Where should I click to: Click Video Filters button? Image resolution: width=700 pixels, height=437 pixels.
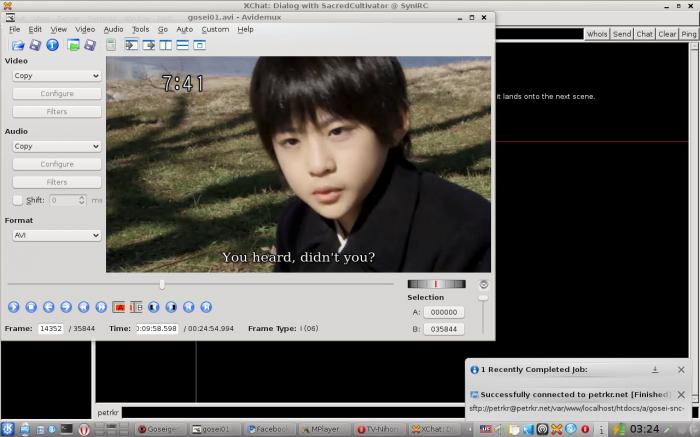[x=57, y=112]
